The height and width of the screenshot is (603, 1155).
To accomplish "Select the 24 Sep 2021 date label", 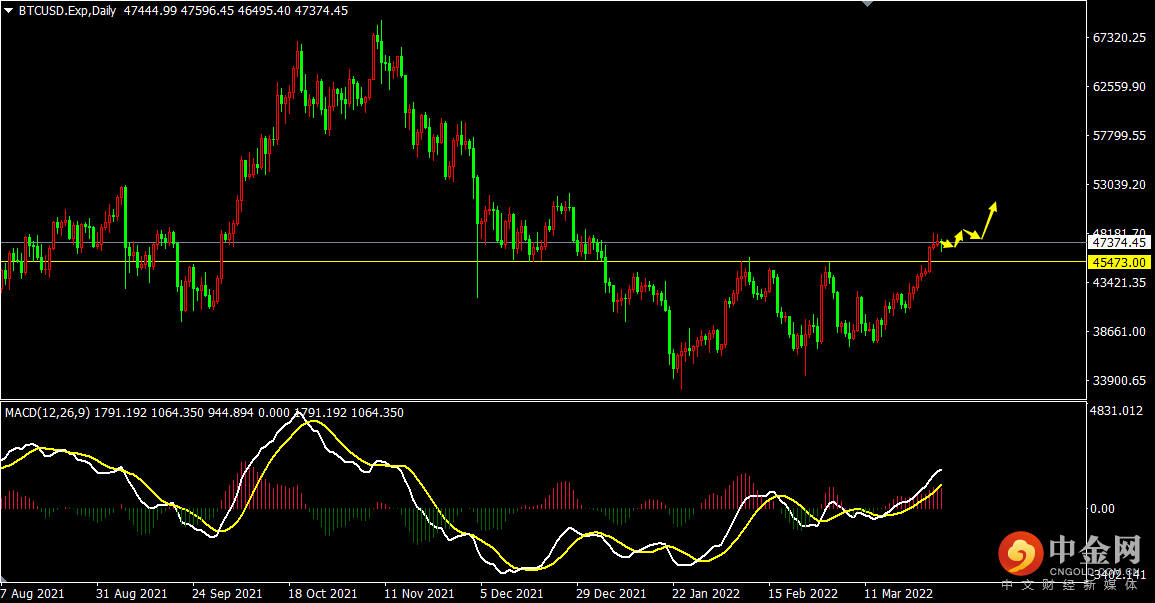I will click(x=227, y=593).
